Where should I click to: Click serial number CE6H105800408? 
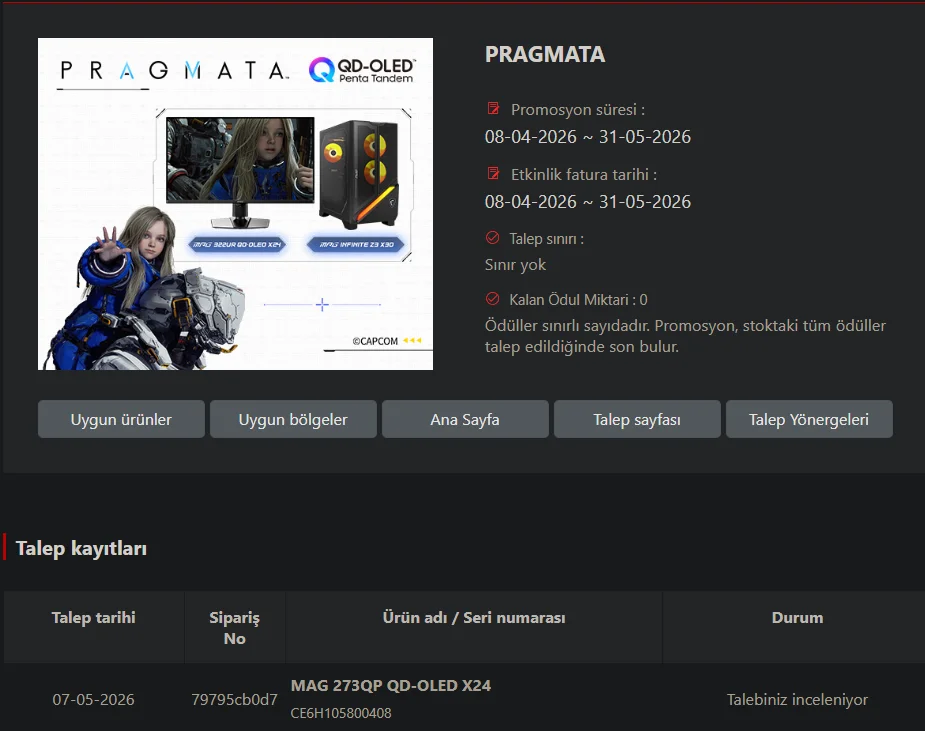tap(341, 713)
